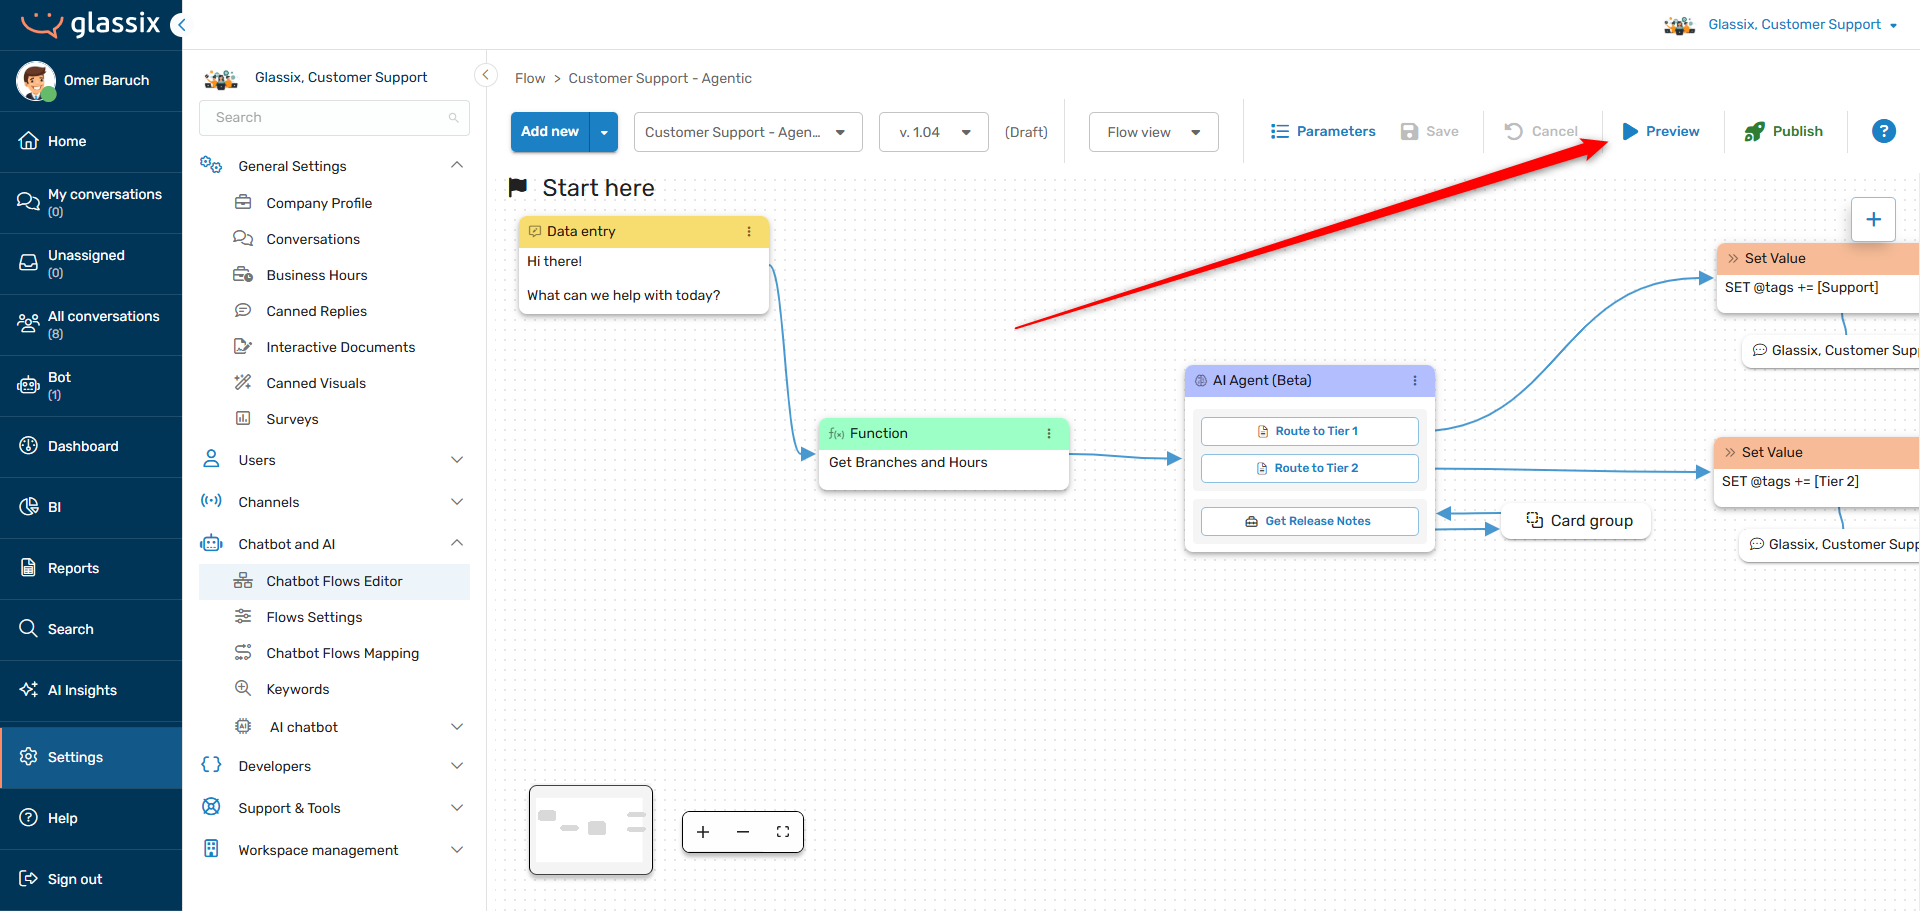Click the Flow breadcrumb link
1920x911 pixels.
[530, 78]
